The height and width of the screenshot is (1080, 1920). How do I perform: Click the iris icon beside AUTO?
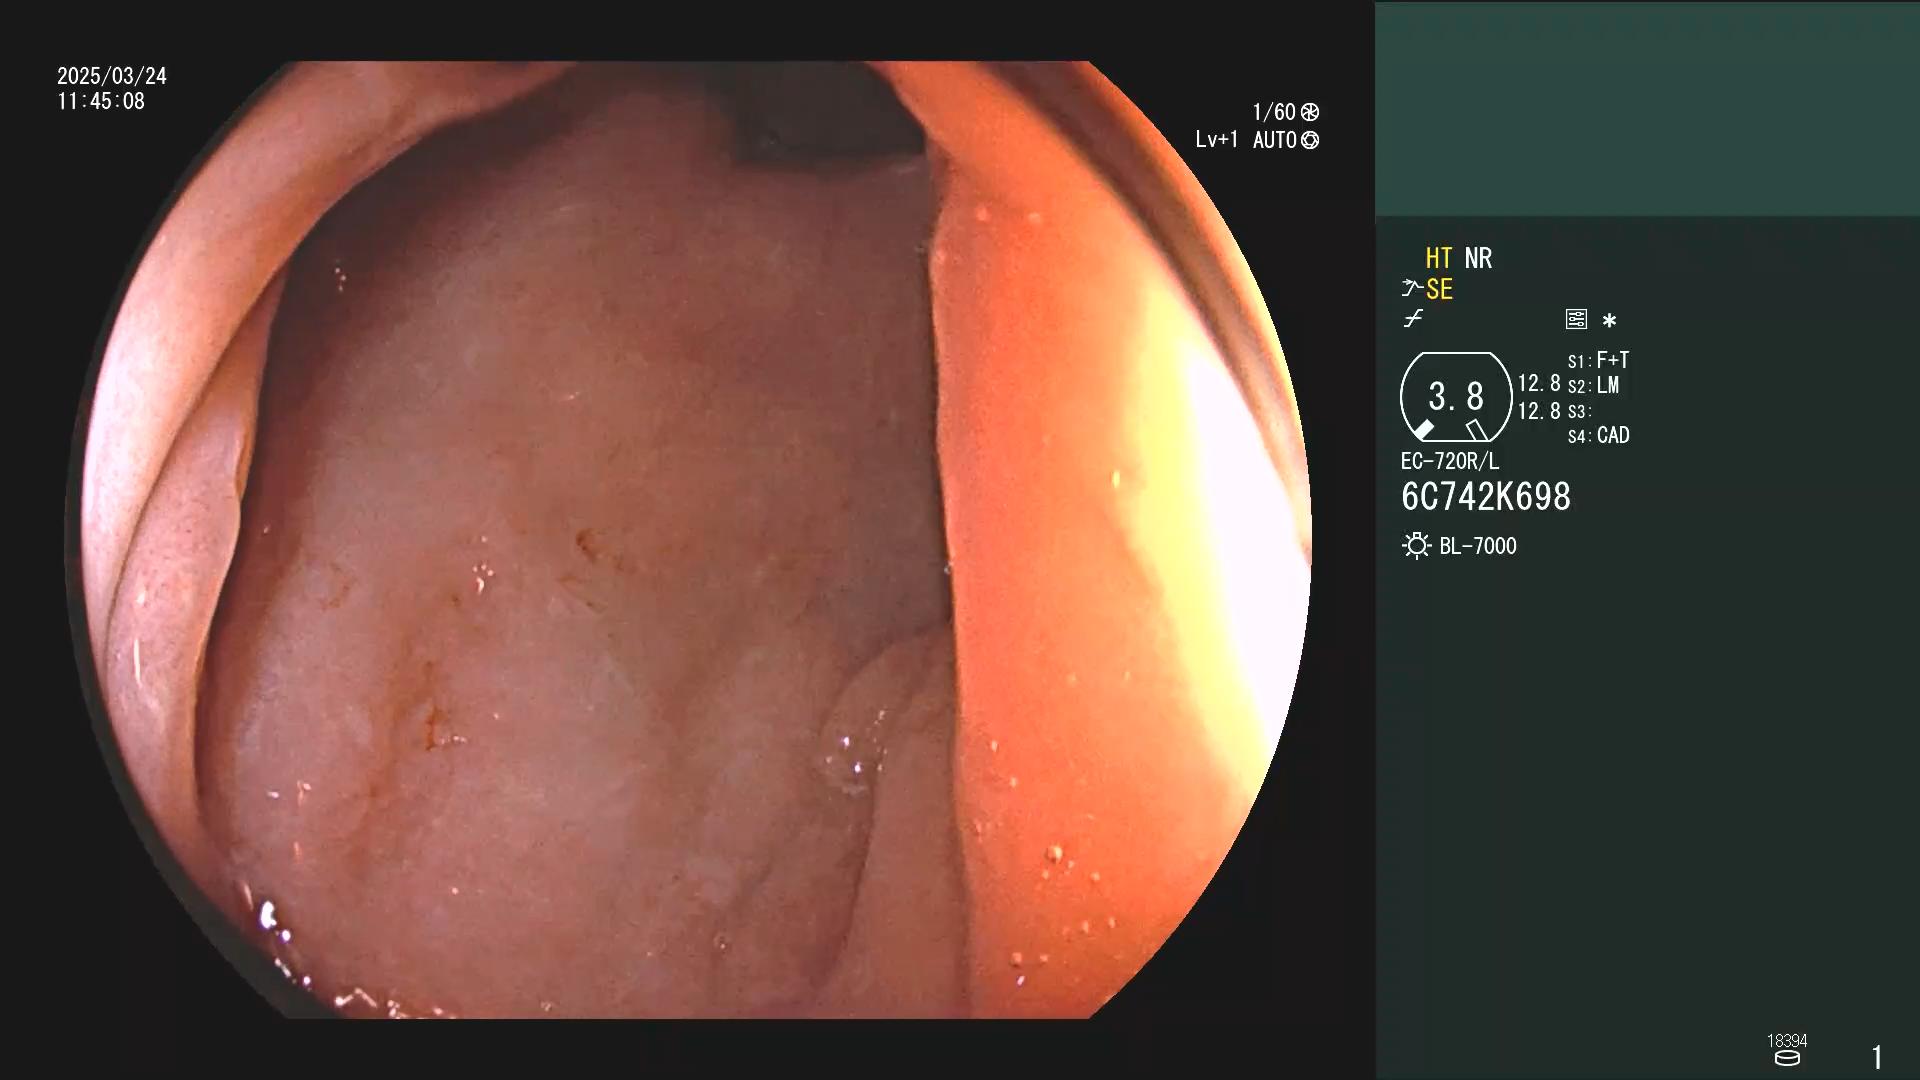1310,140
